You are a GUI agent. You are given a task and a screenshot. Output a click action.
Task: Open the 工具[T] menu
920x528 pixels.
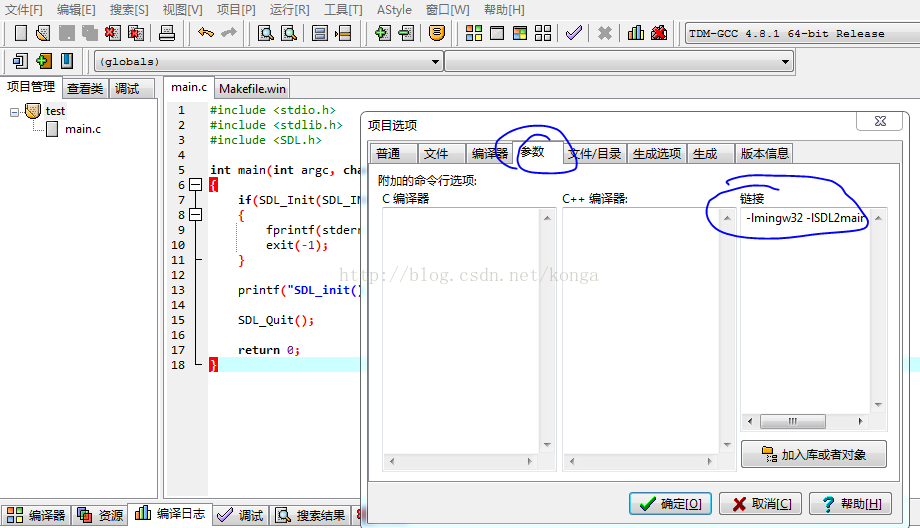(343, 10)
